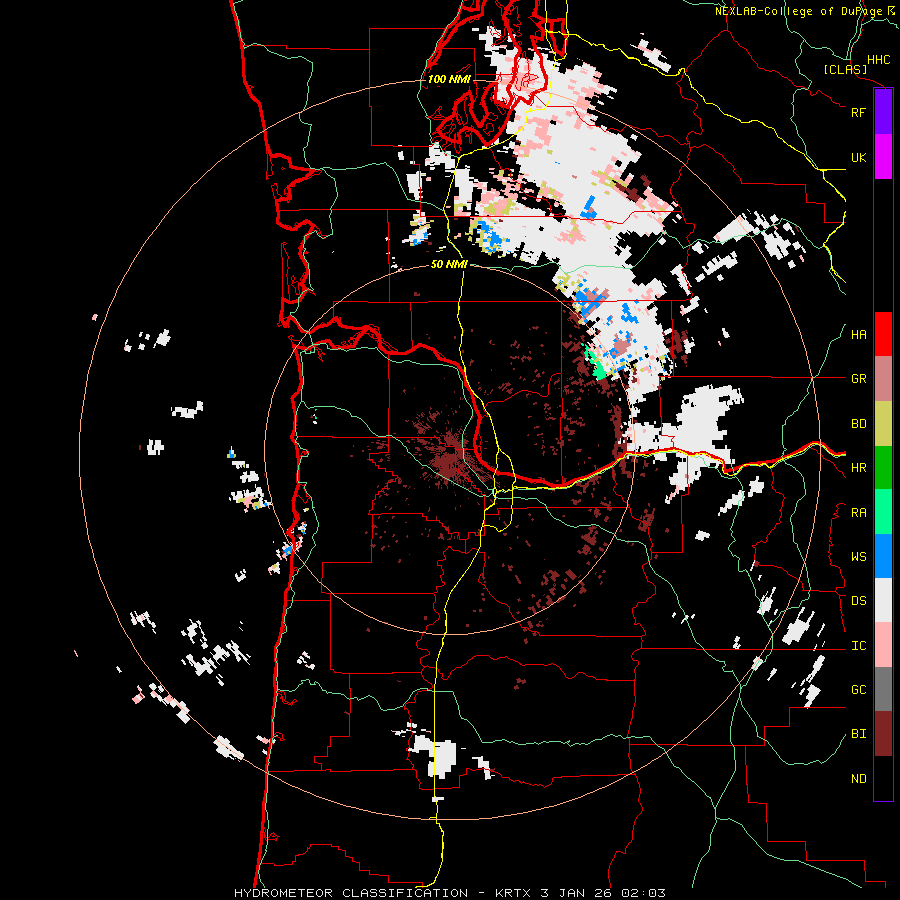The image size is (900, 900).
Task: Select the BD yellow legend block
Action: point(883,424)
